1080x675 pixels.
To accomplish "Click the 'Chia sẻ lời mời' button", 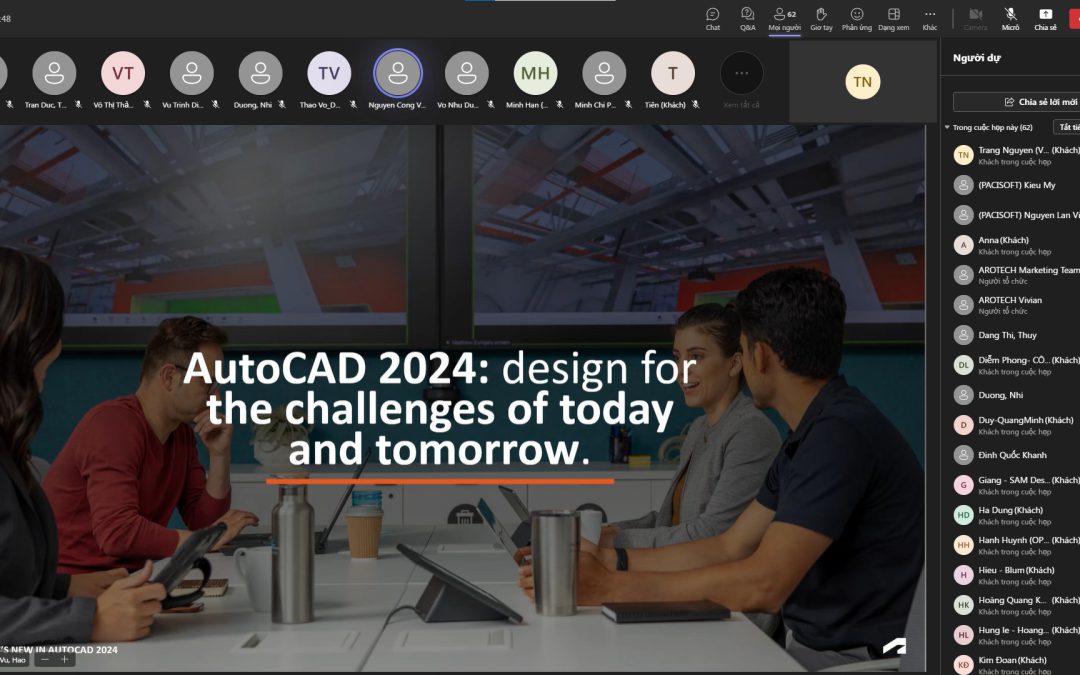I will (1018, 102).
